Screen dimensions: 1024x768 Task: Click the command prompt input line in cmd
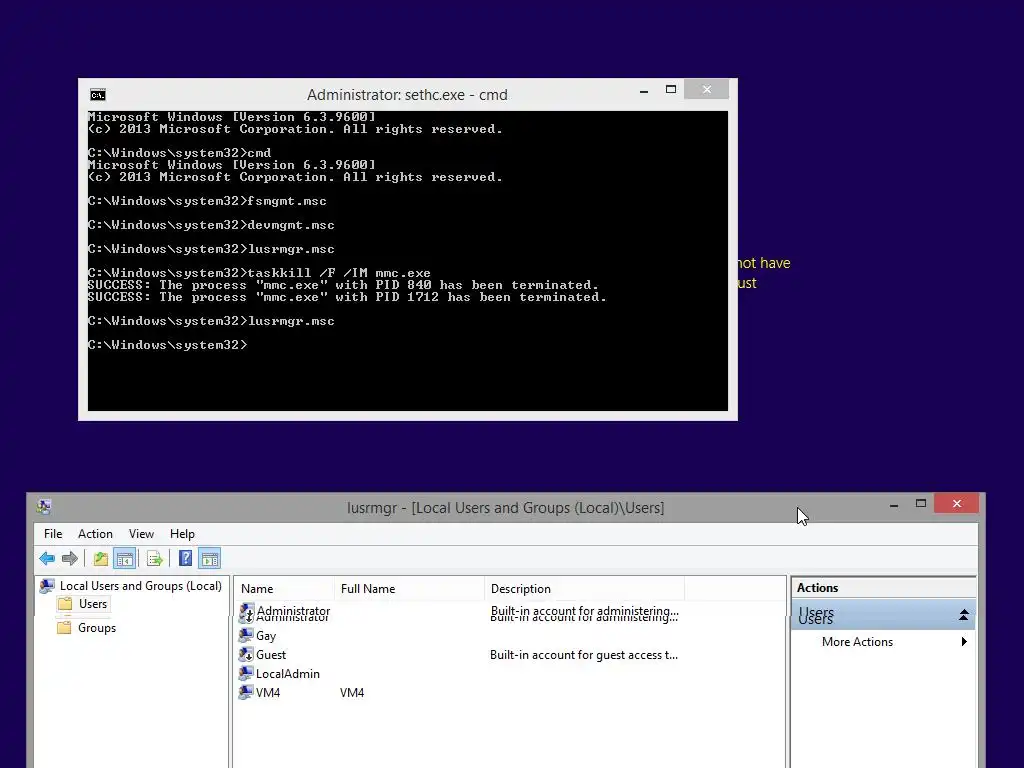168,345
